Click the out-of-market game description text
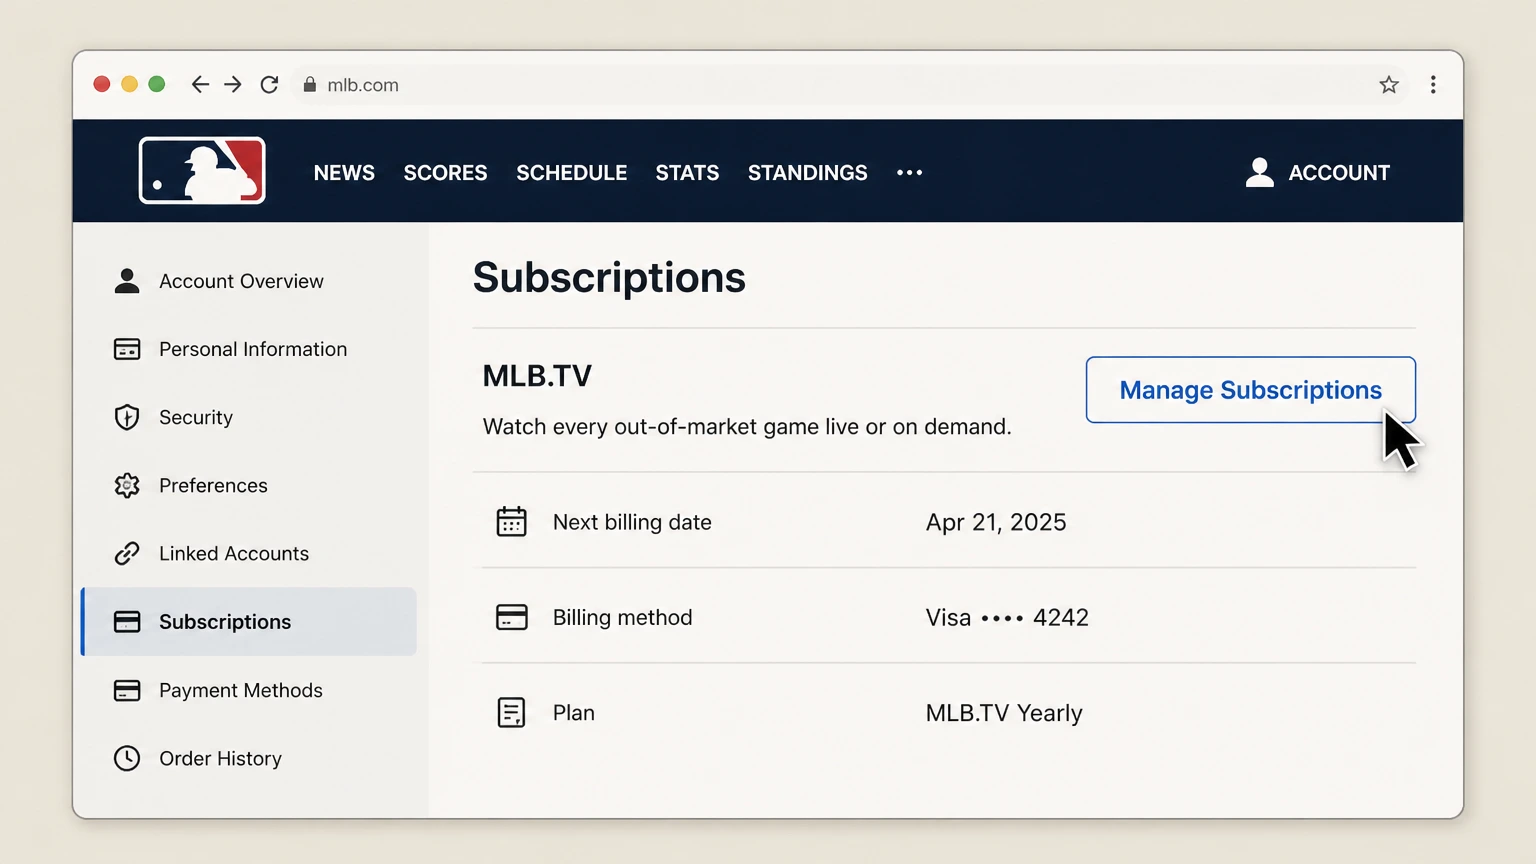1536x864 pixels. click(x=747, y=427)
